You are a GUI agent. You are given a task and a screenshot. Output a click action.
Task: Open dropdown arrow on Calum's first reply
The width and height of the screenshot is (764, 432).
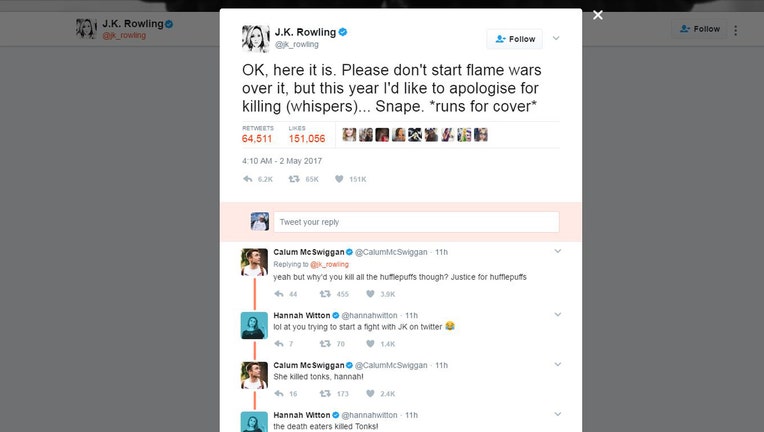557,251
